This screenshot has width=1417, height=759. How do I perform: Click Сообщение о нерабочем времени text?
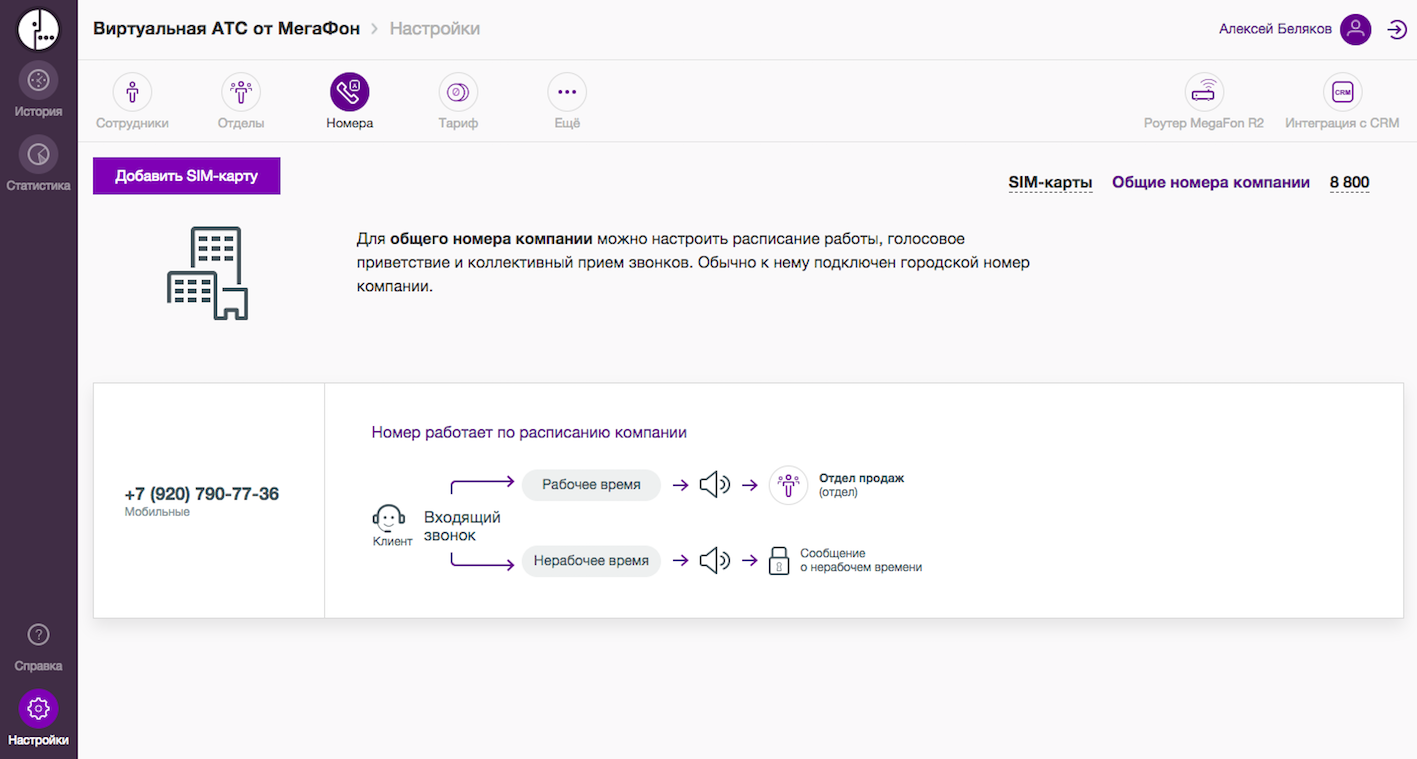tap(861, 560)
